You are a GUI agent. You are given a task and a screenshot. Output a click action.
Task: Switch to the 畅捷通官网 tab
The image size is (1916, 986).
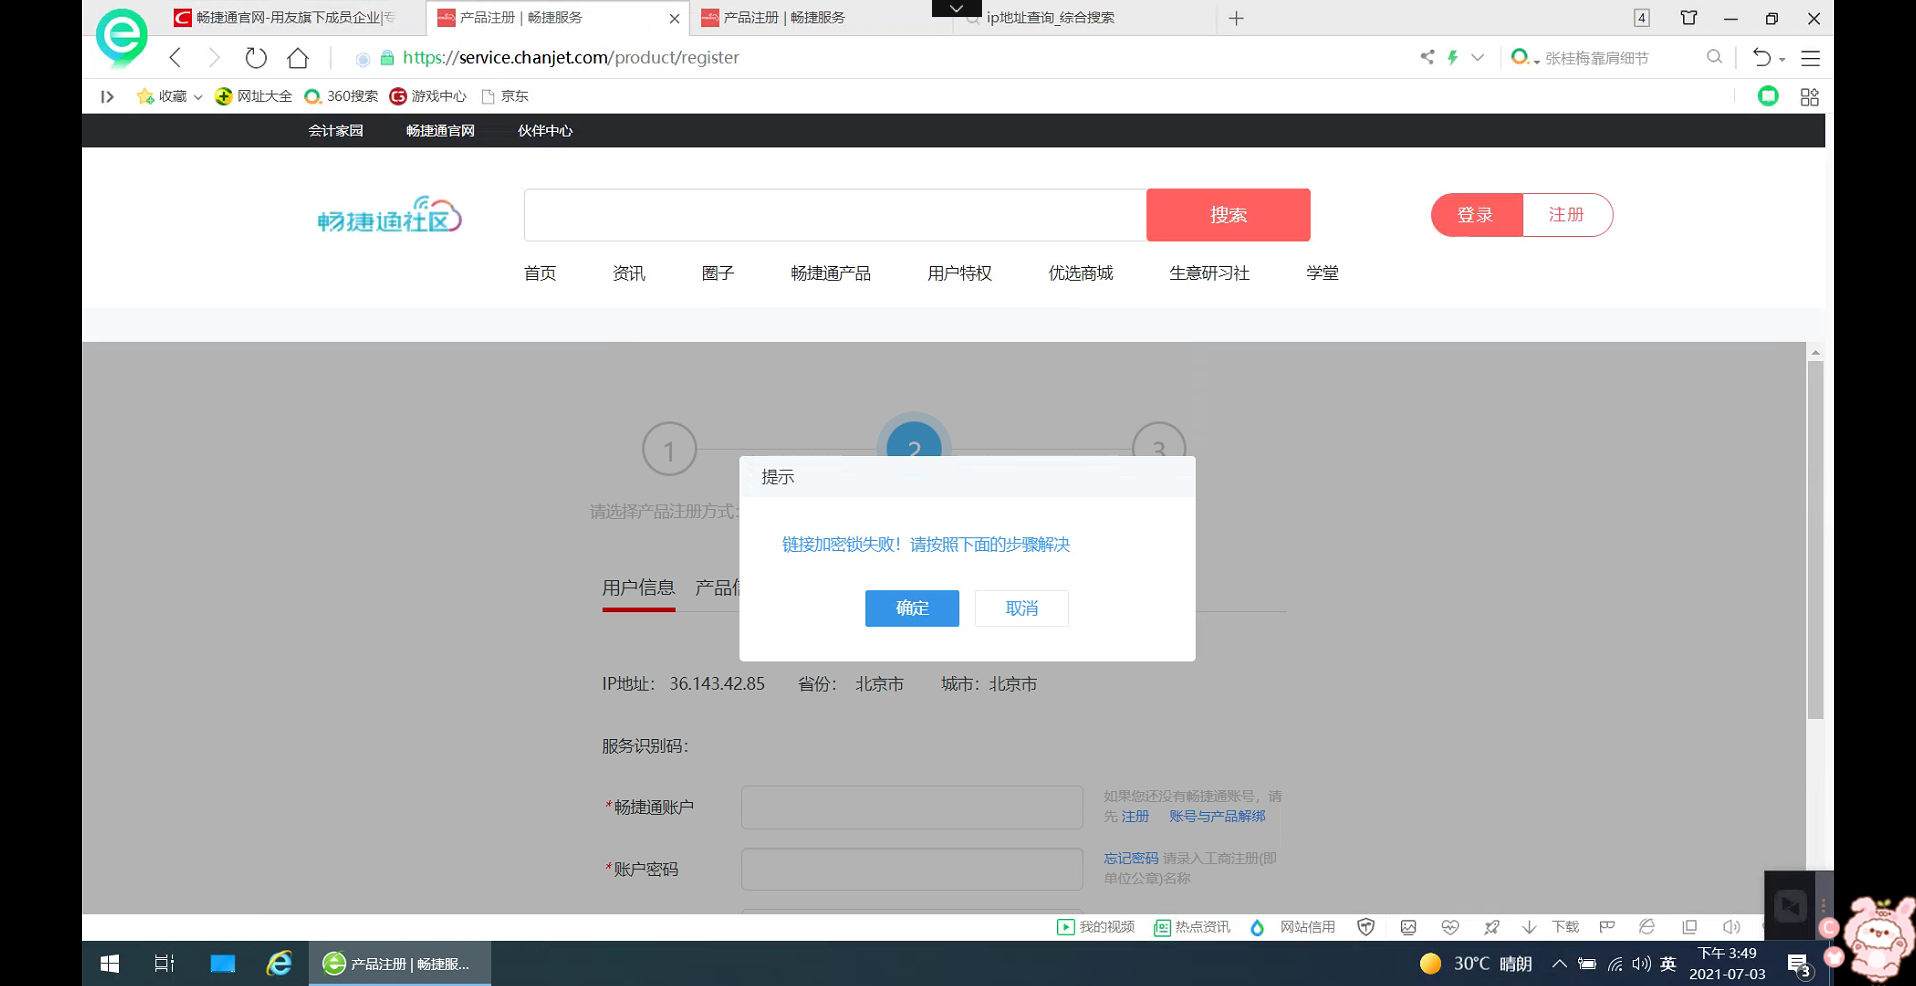coord(285,18)
